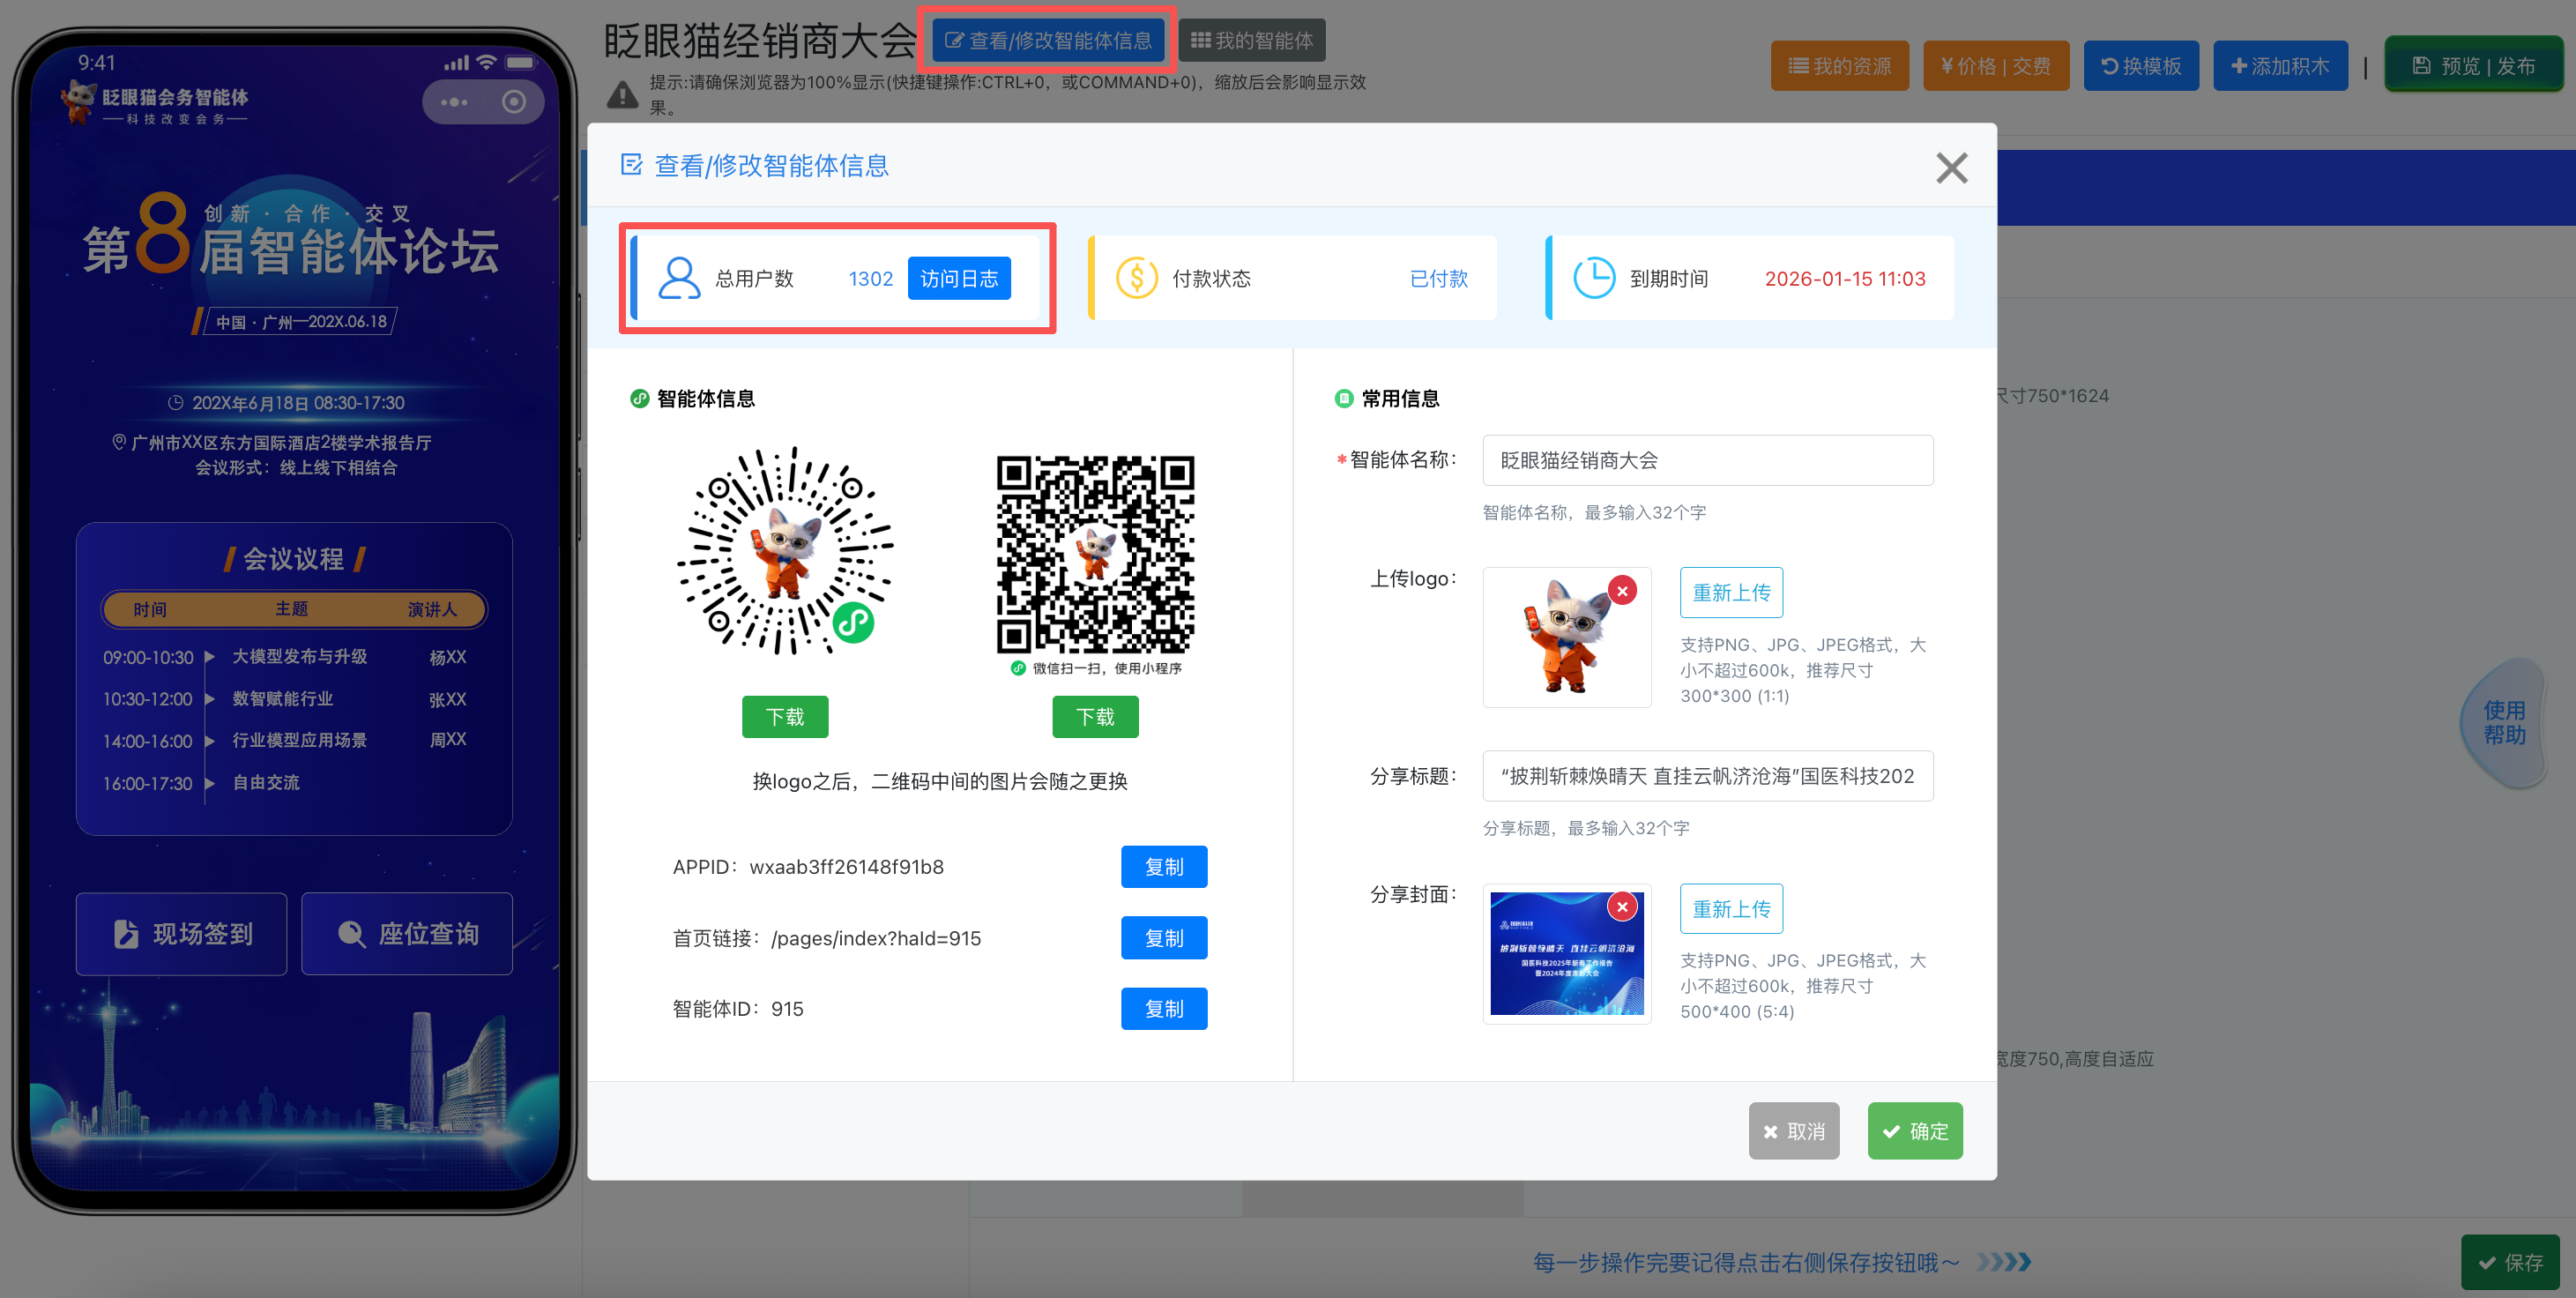Click the clock icon beside 到期时间
This screenshot has height=1298, width=2576.
click(x=1593, y=278)
